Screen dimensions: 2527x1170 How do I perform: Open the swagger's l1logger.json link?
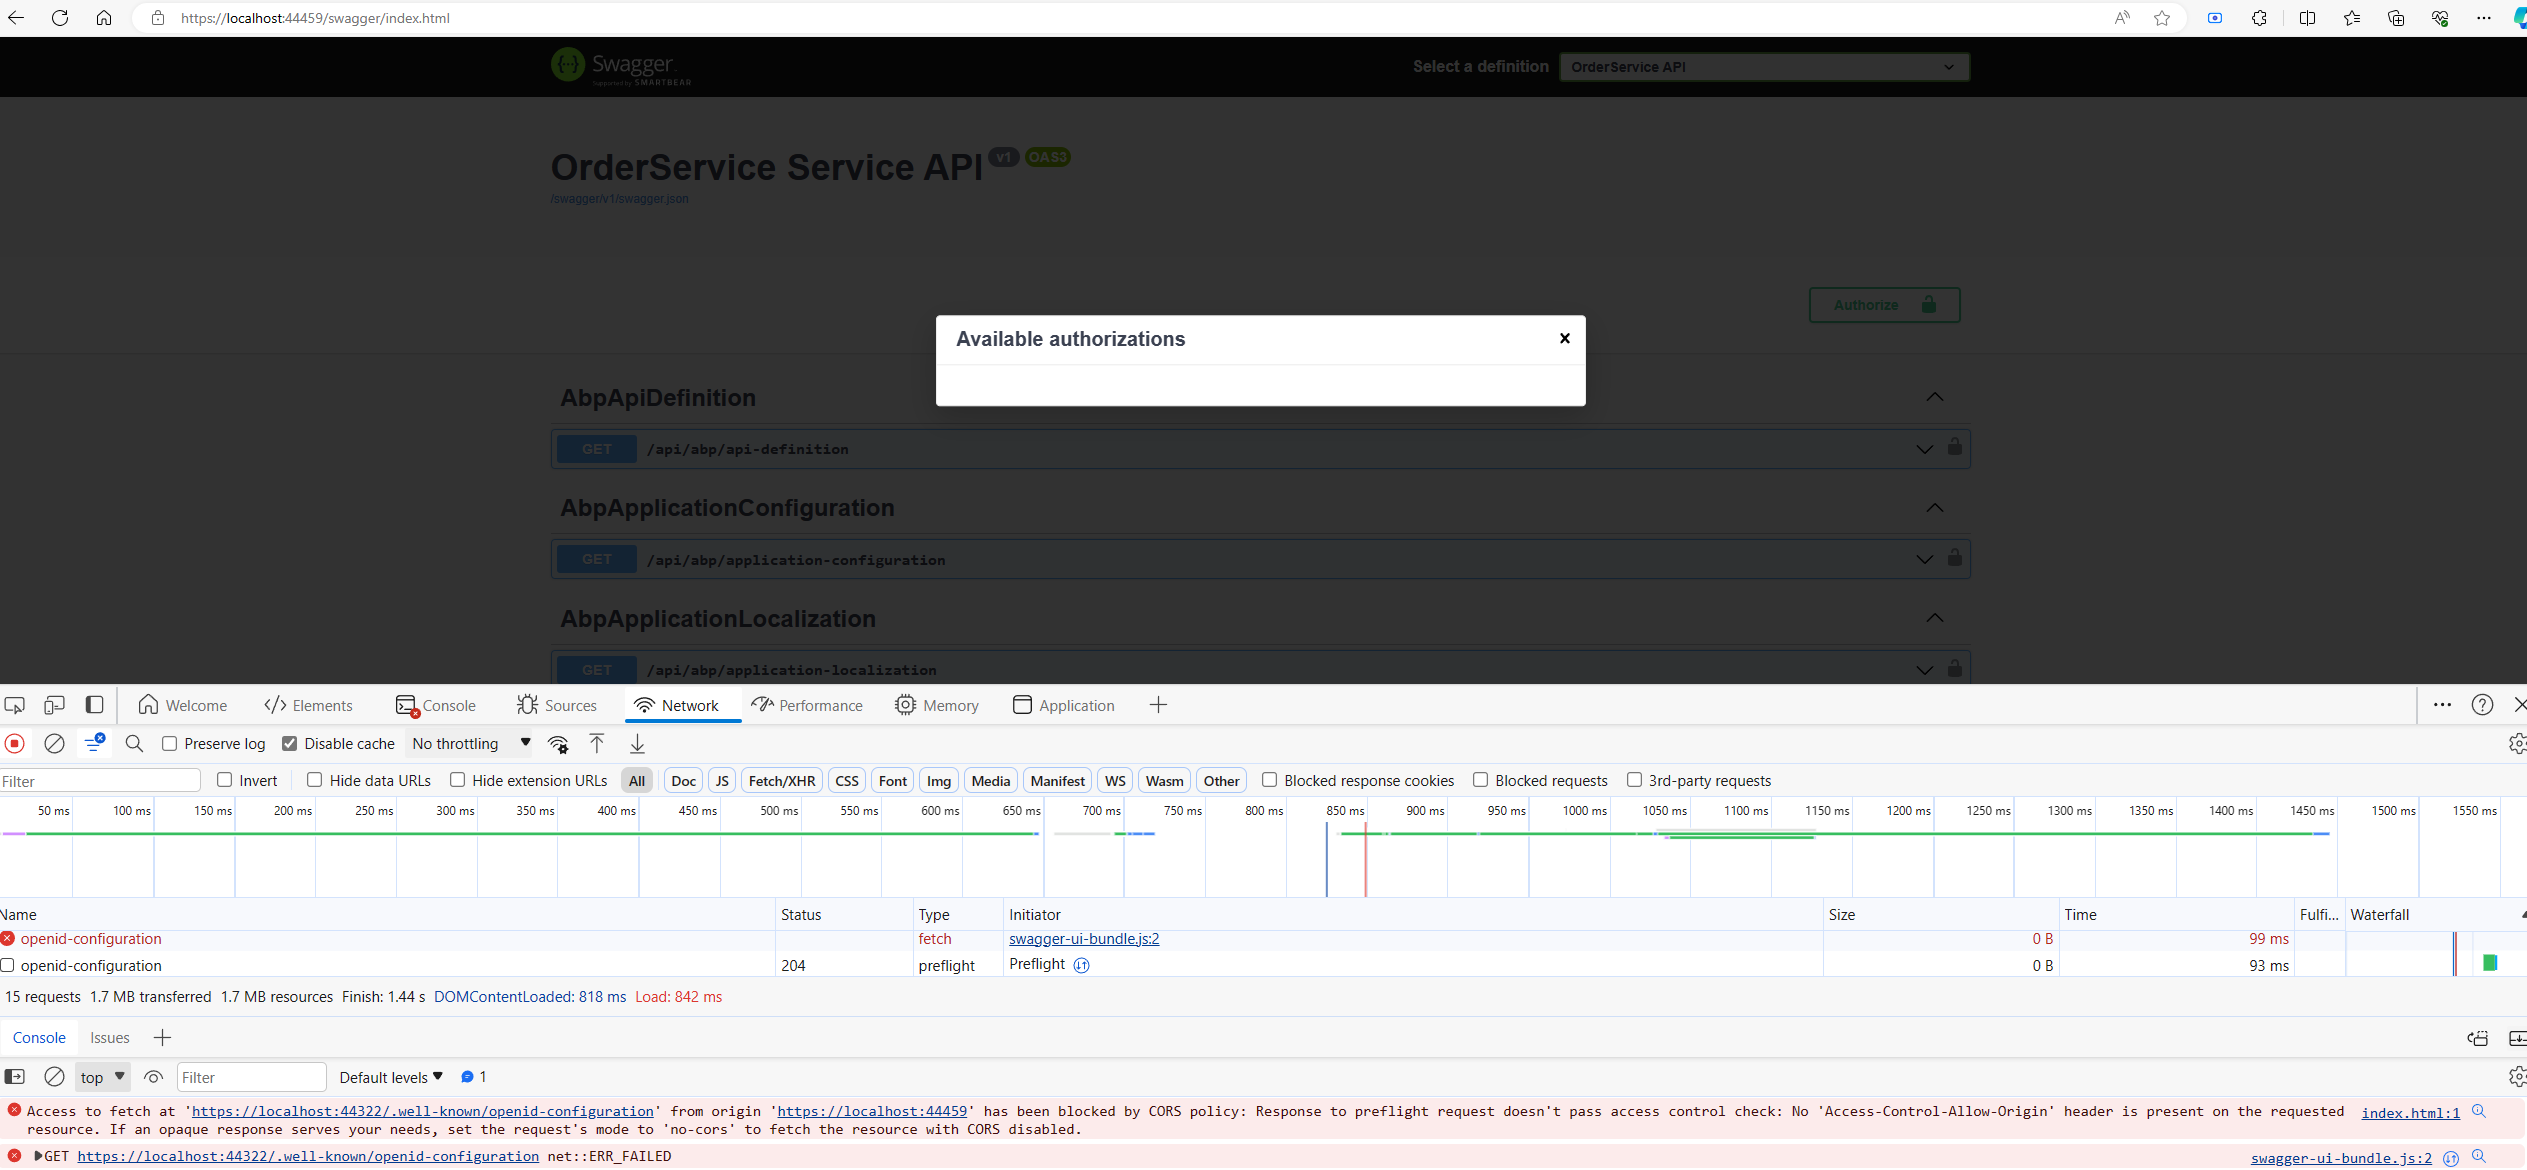(x=622, y=198)
